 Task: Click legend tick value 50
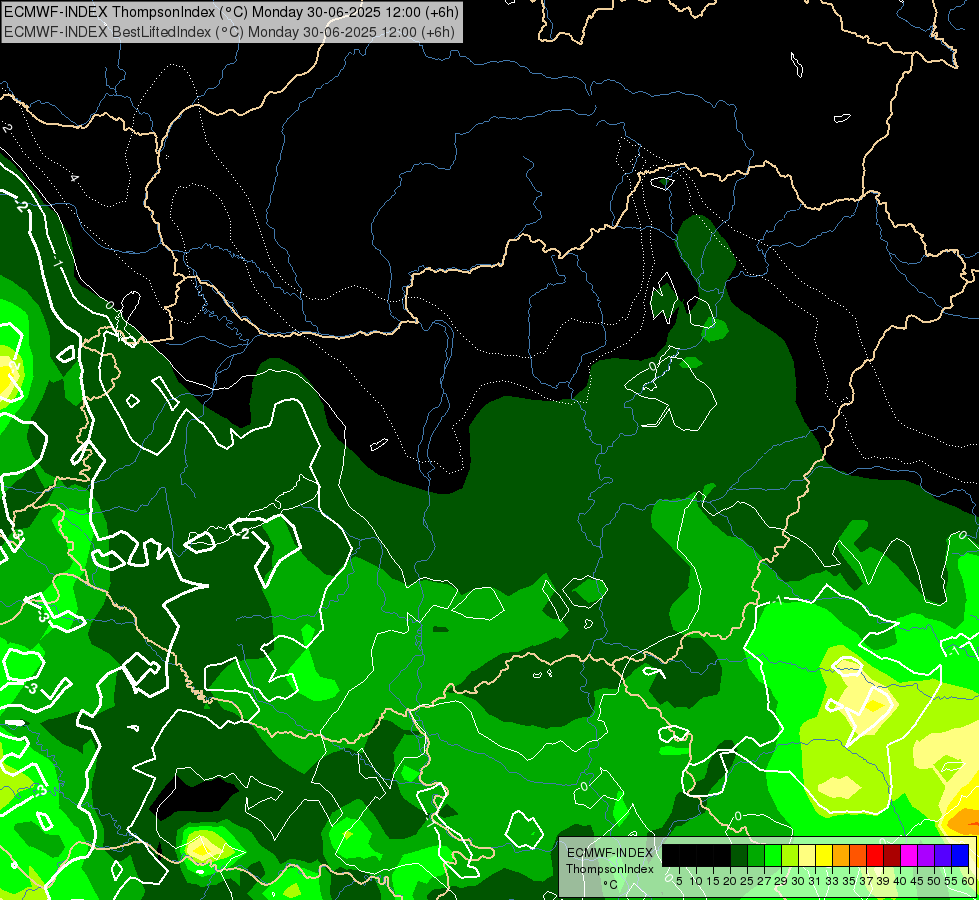[x=935, y=881]
